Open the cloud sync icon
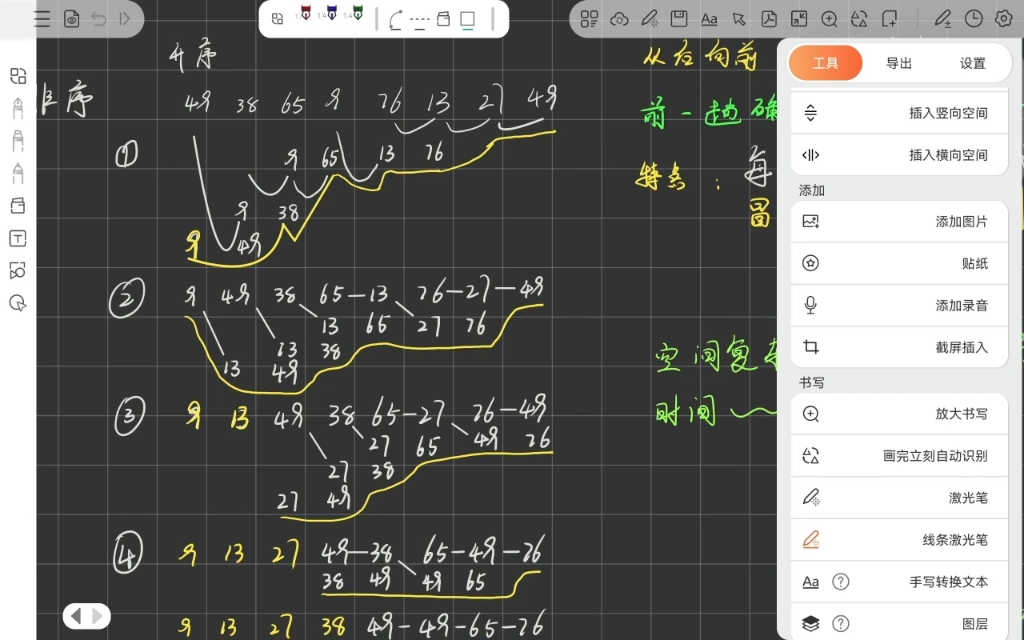The image size is (1024, 640). (x=619, y=19)
